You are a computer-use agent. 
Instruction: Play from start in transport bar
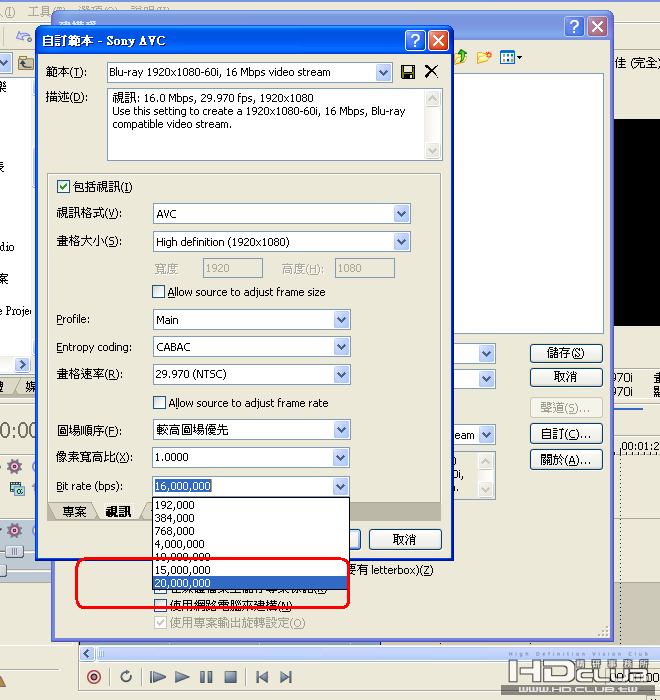[157, 677]
